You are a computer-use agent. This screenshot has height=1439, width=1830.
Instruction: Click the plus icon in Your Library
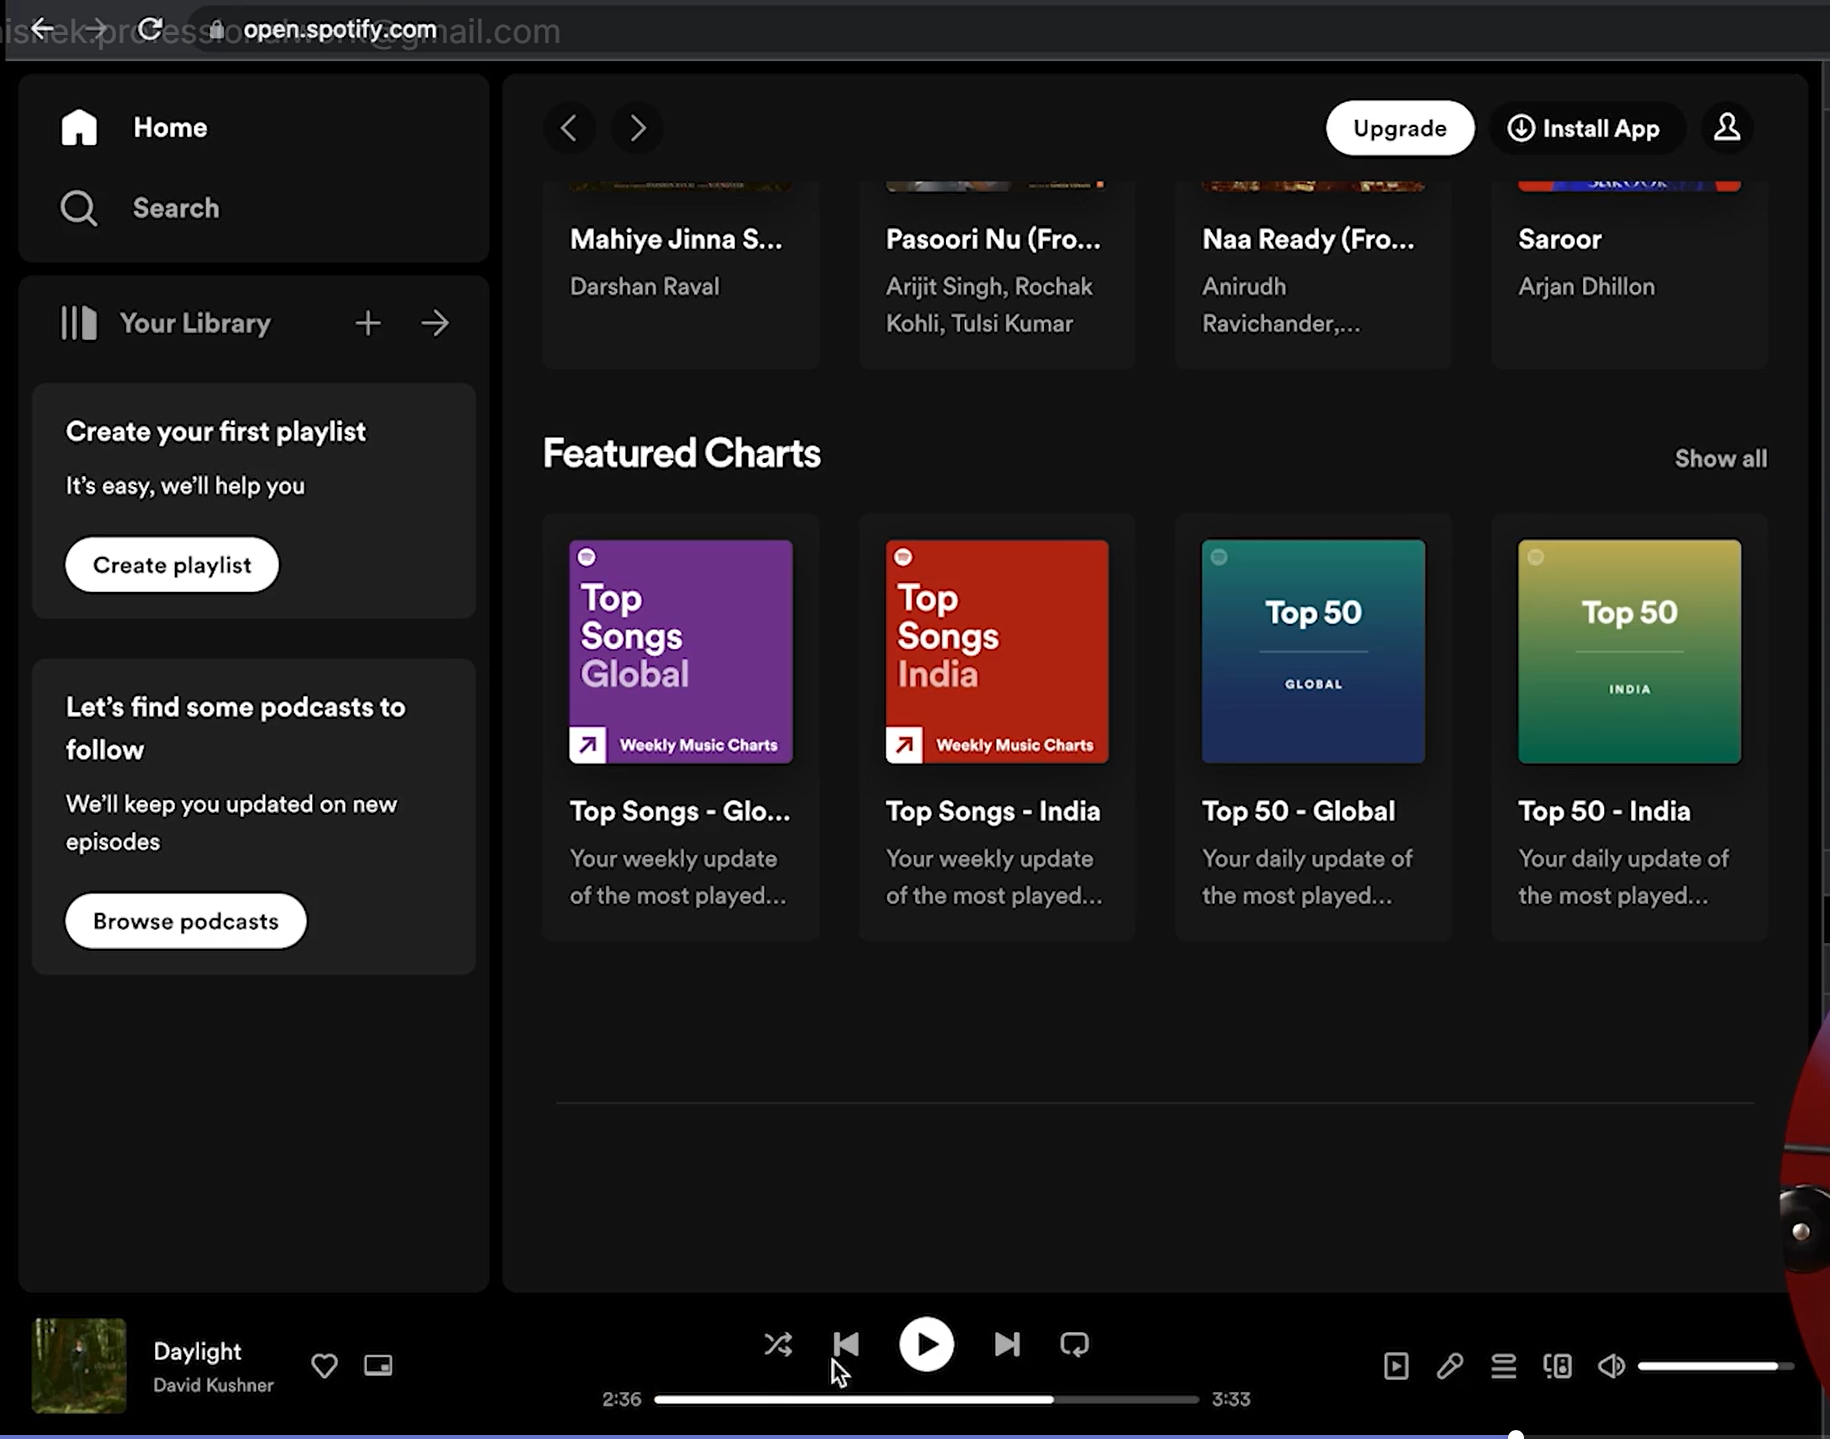pyautogui.click(x=368, y=323)
